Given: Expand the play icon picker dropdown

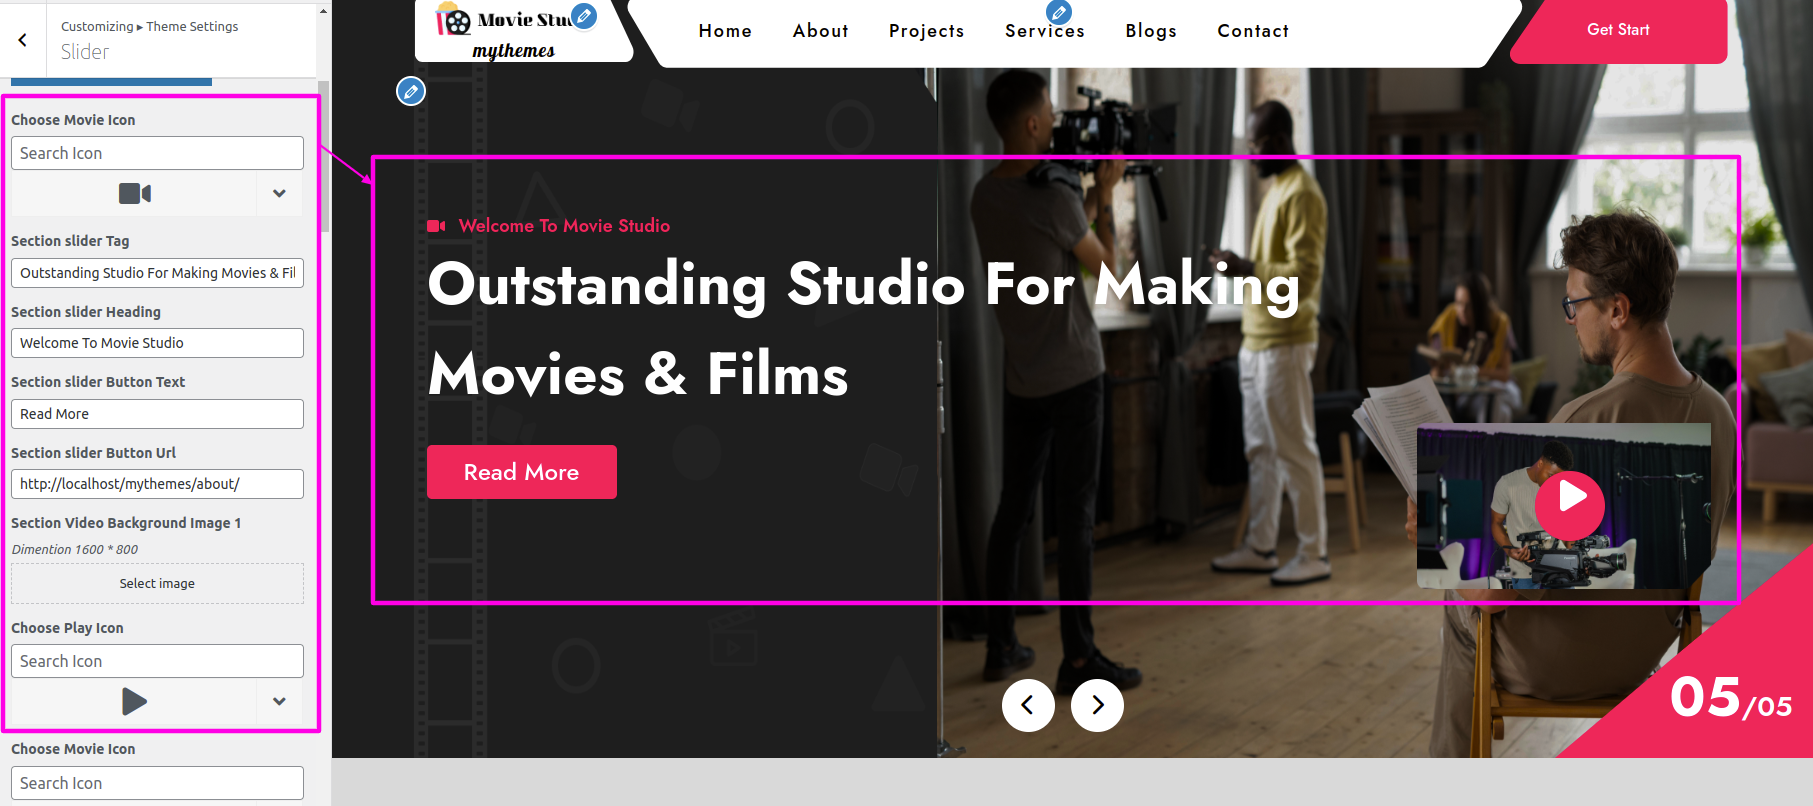Looking at the screenshot, I should (280, 701).
